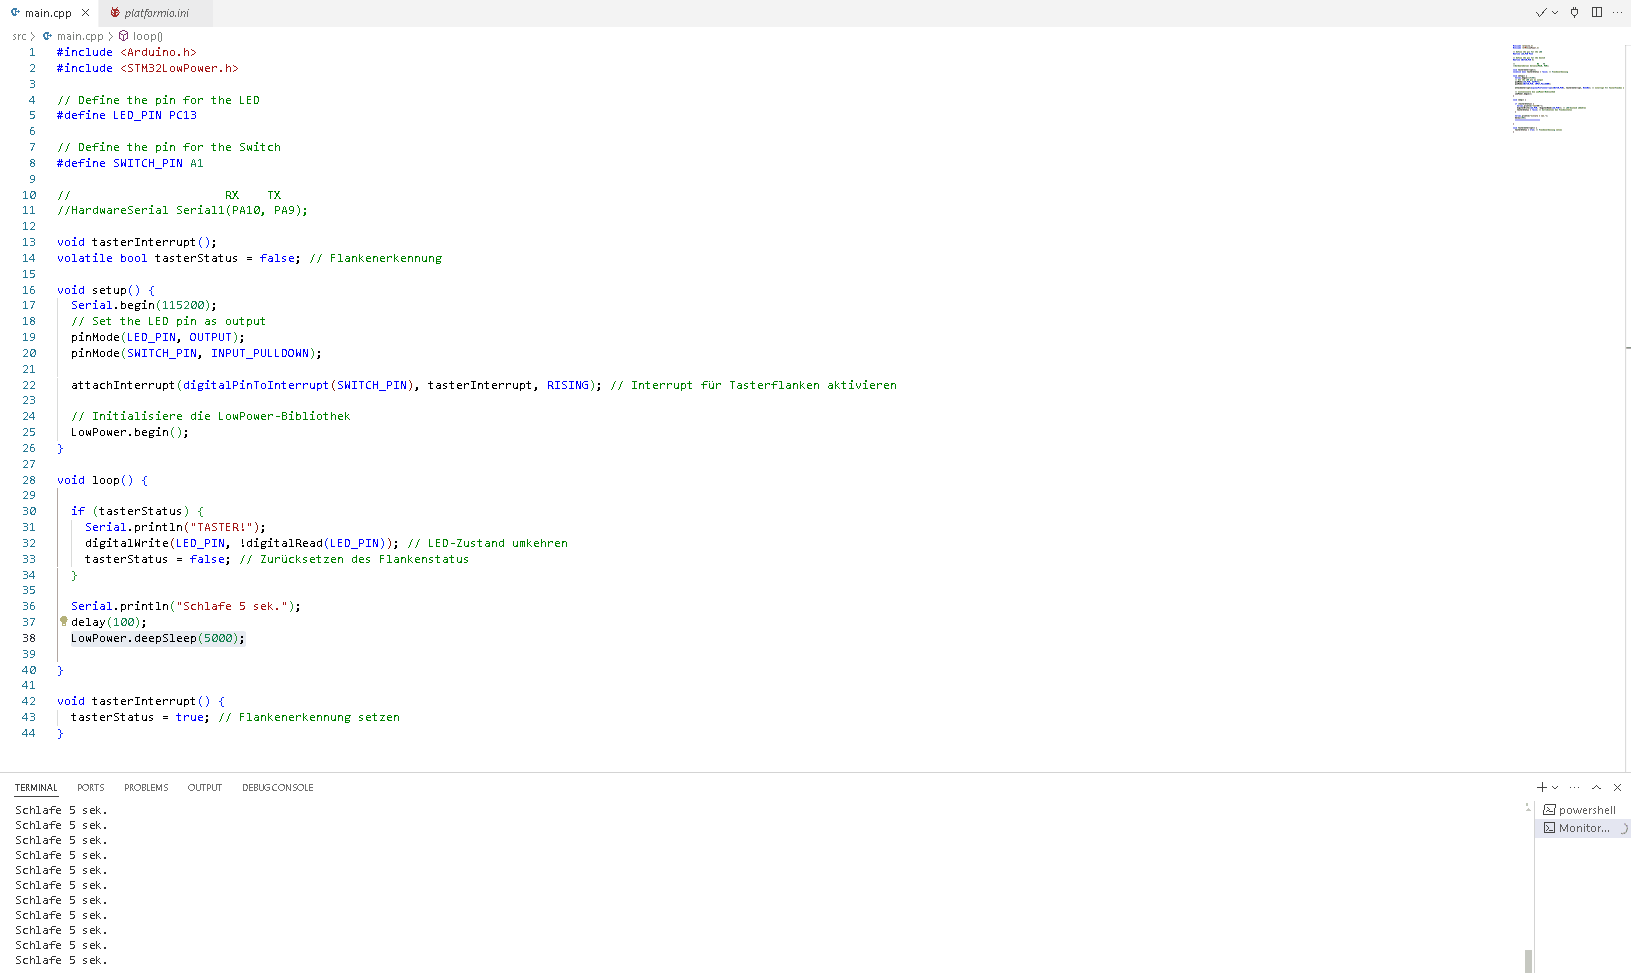This screenshot has height=973, width=1631.
Task: Close the main.cpp editor tab
Action: 85,13
